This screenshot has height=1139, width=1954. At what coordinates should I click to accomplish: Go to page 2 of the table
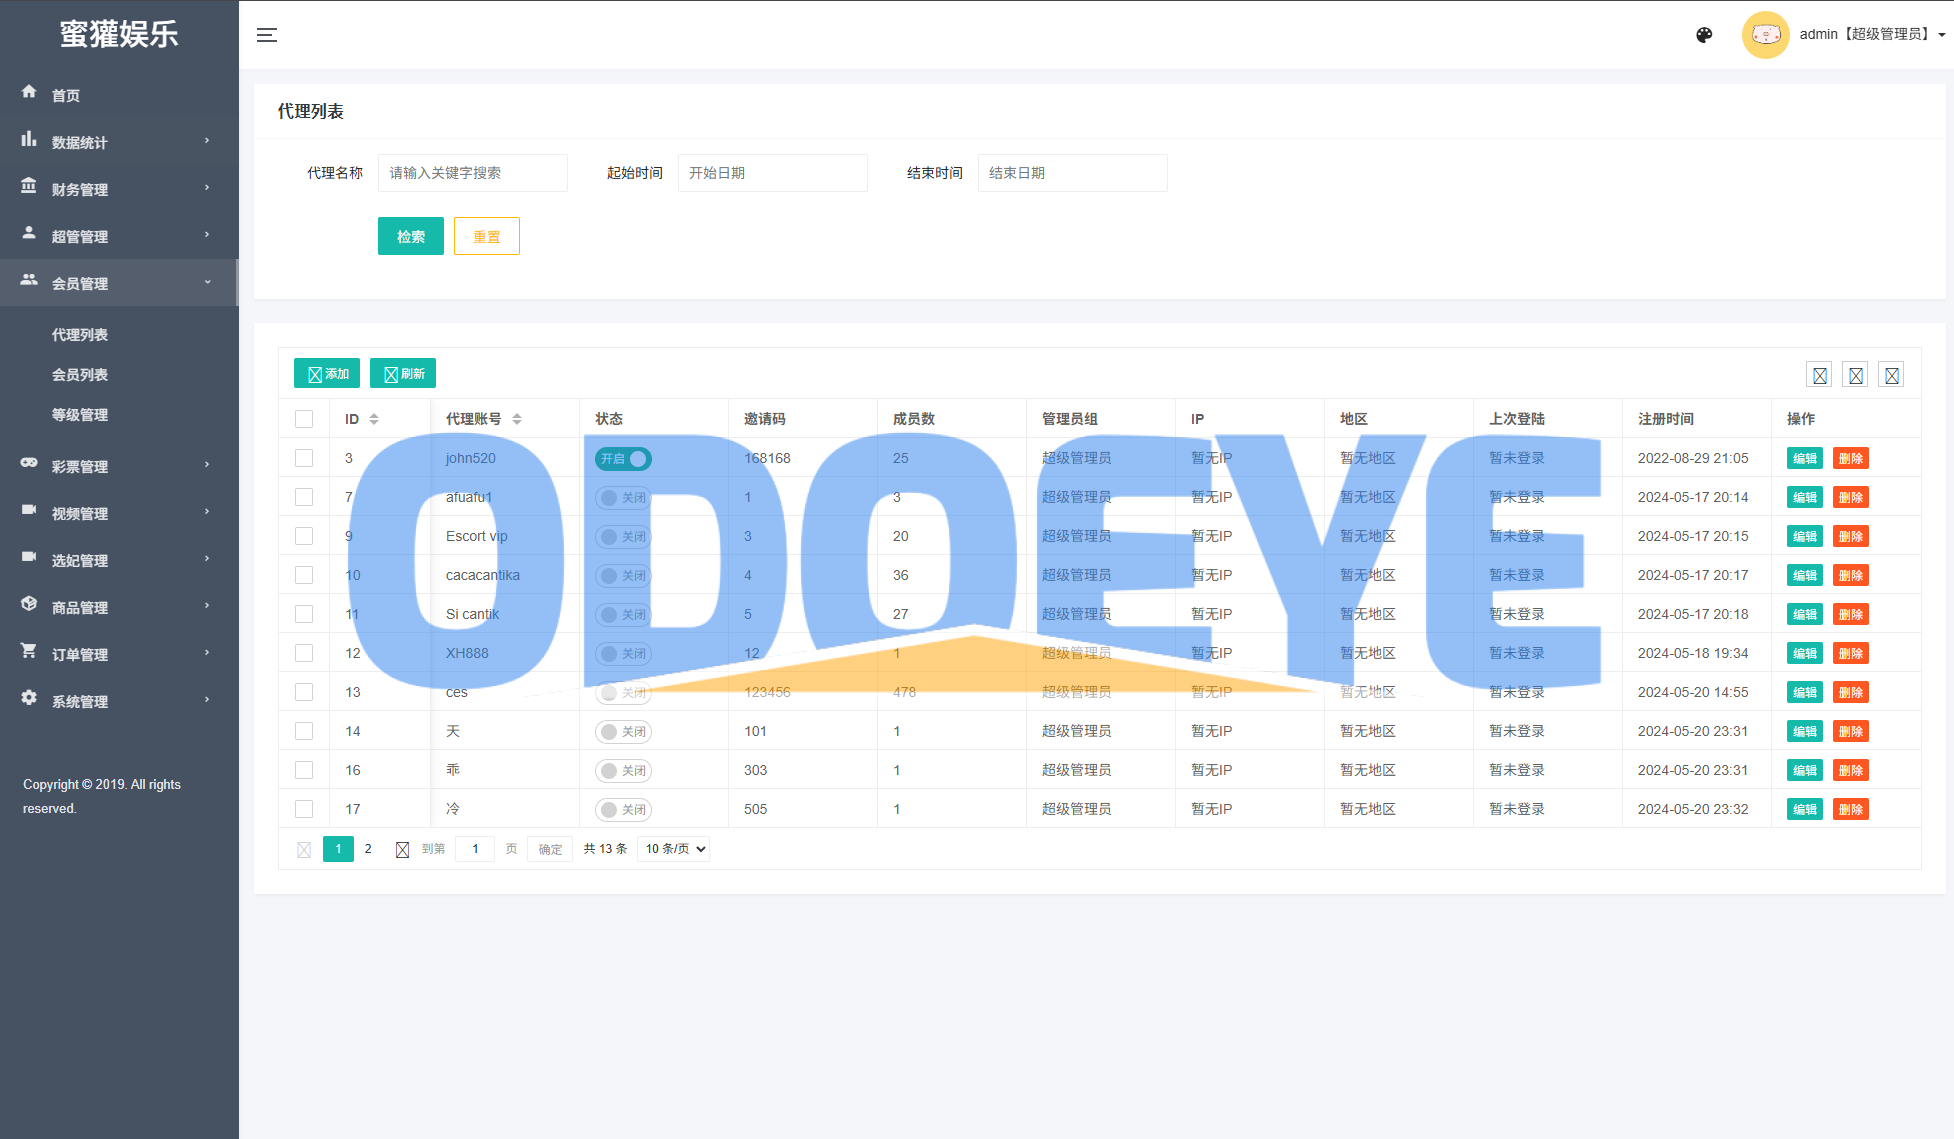pyautogui.click(x=368, y=849)
